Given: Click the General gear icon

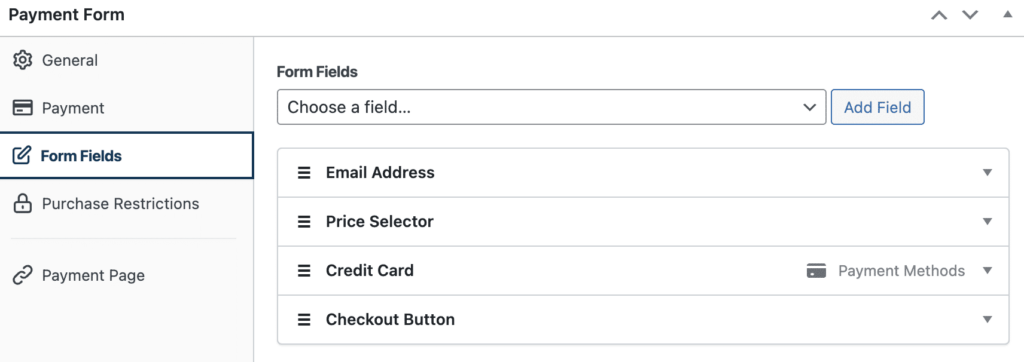Looking at the screenshot, I should (x=22, y=60).
